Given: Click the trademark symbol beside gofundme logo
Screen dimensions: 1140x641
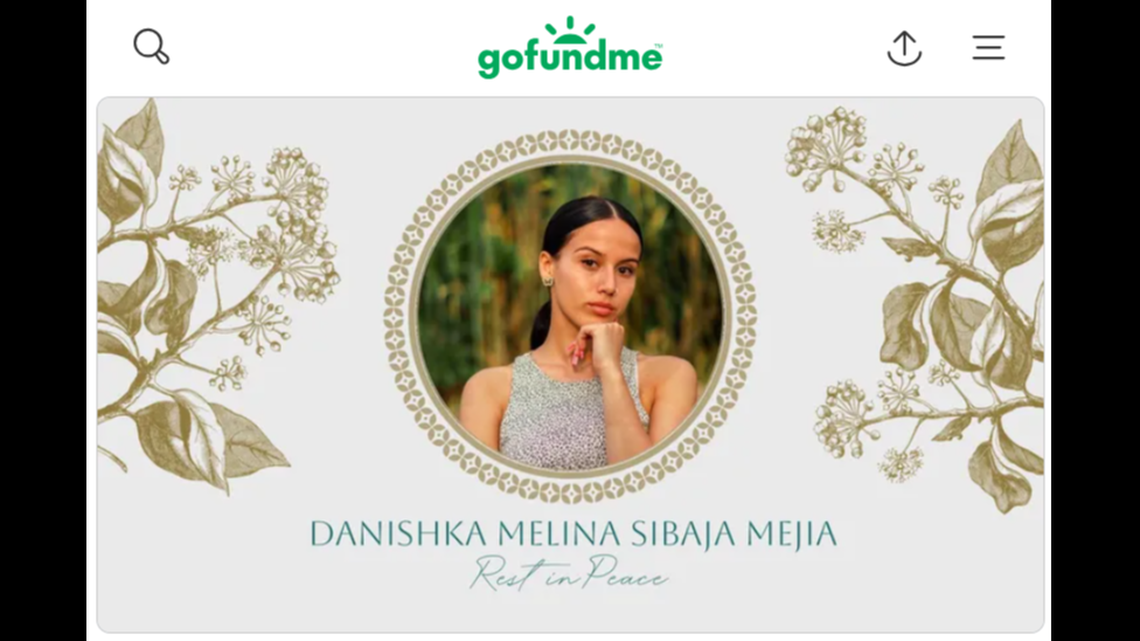Looking at the screenshot, I should tap(659, 45).
